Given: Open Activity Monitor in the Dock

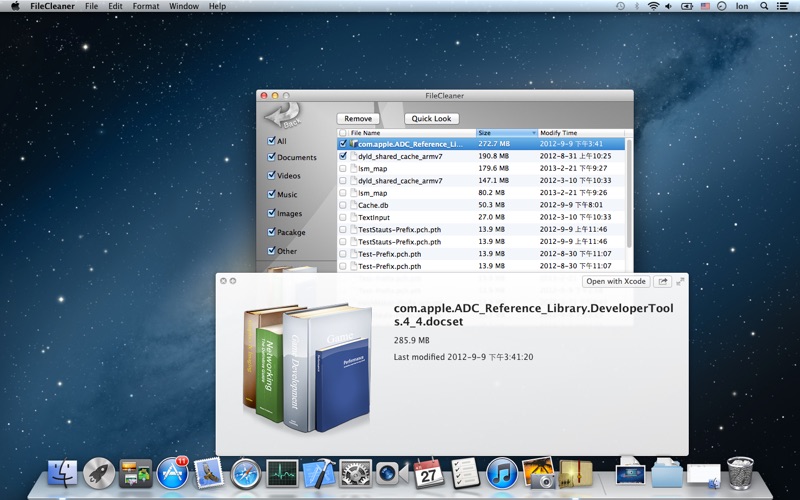Looking at the screenshot, I should coord(282,473).
